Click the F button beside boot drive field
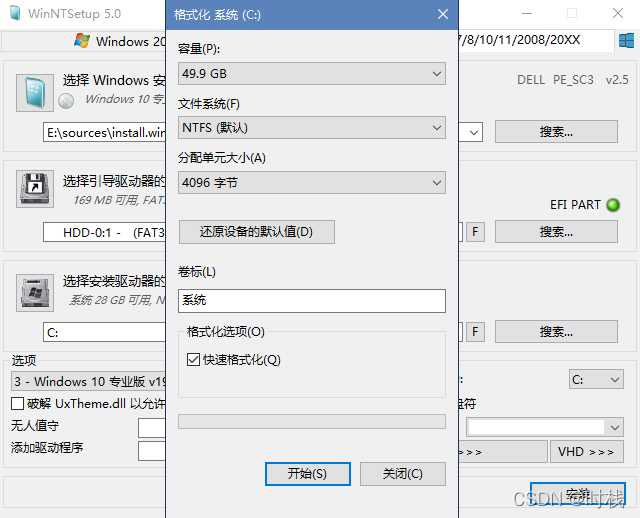The image size is (640, 518). 476,232
